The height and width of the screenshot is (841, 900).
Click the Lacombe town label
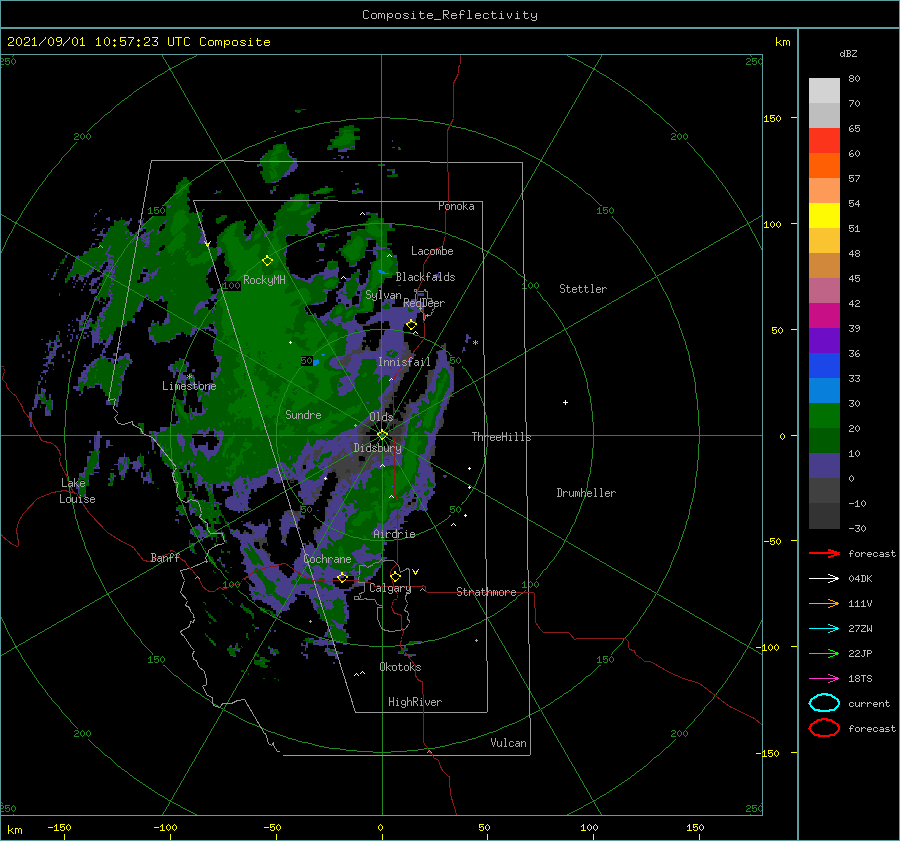(x=432, y=251)
